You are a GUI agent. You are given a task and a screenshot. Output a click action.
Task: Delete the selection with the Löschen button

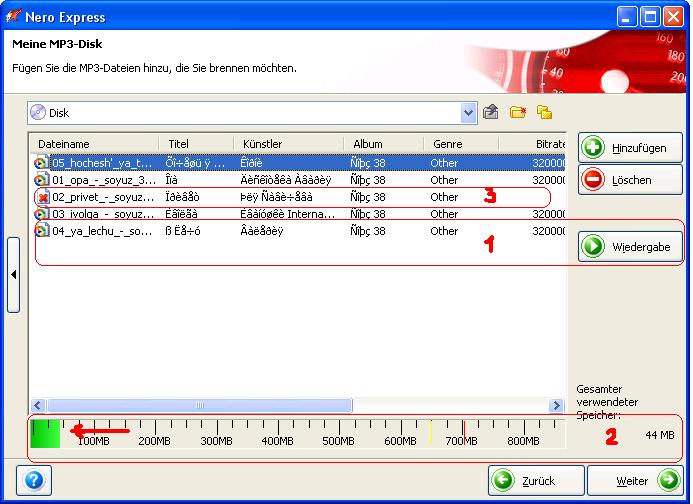(x=630, y=180)
